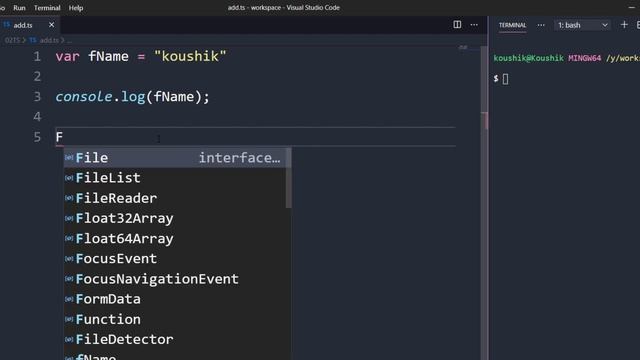
Task: Open the Help menu
Action: 76,8
